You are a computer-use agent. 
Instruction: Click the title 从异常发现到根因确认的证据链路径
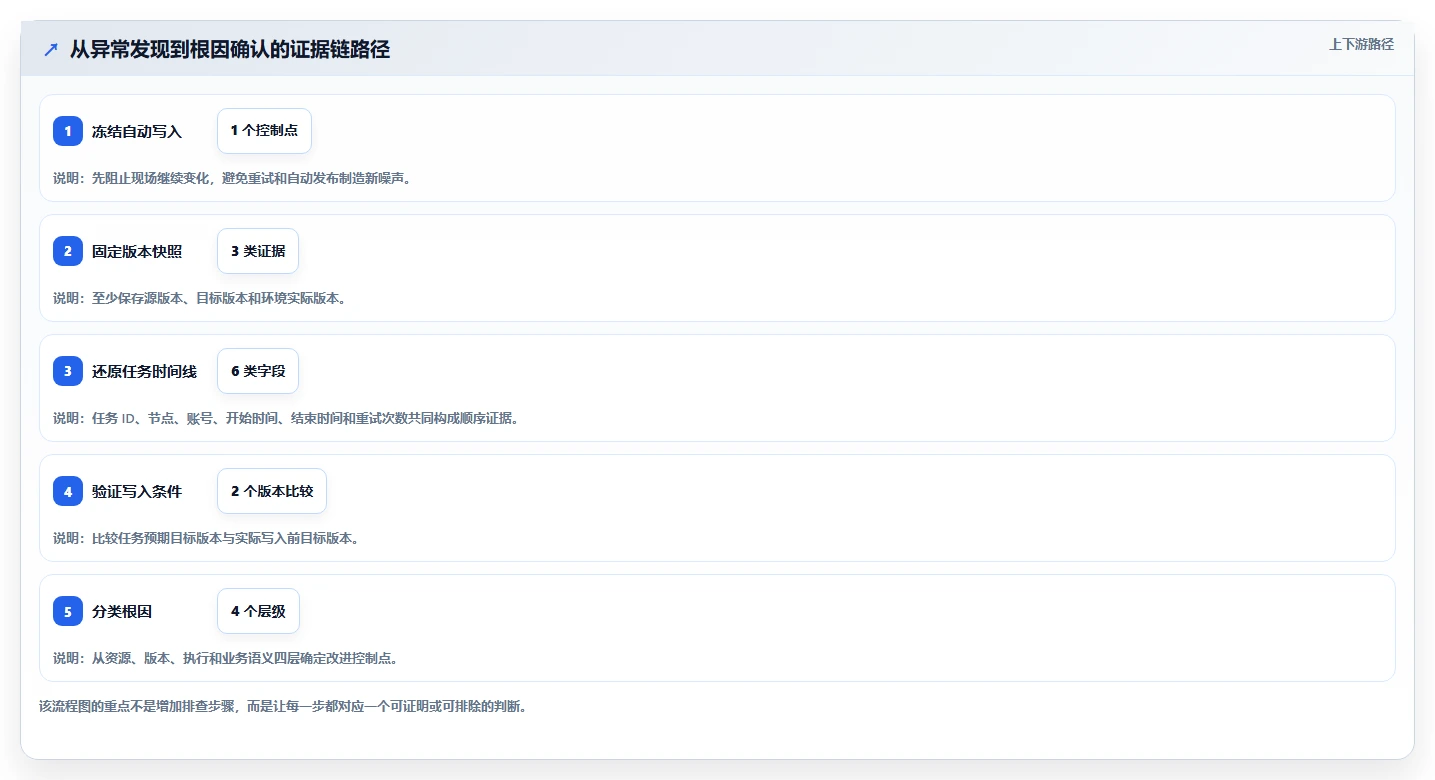click(x=230, y=49)
